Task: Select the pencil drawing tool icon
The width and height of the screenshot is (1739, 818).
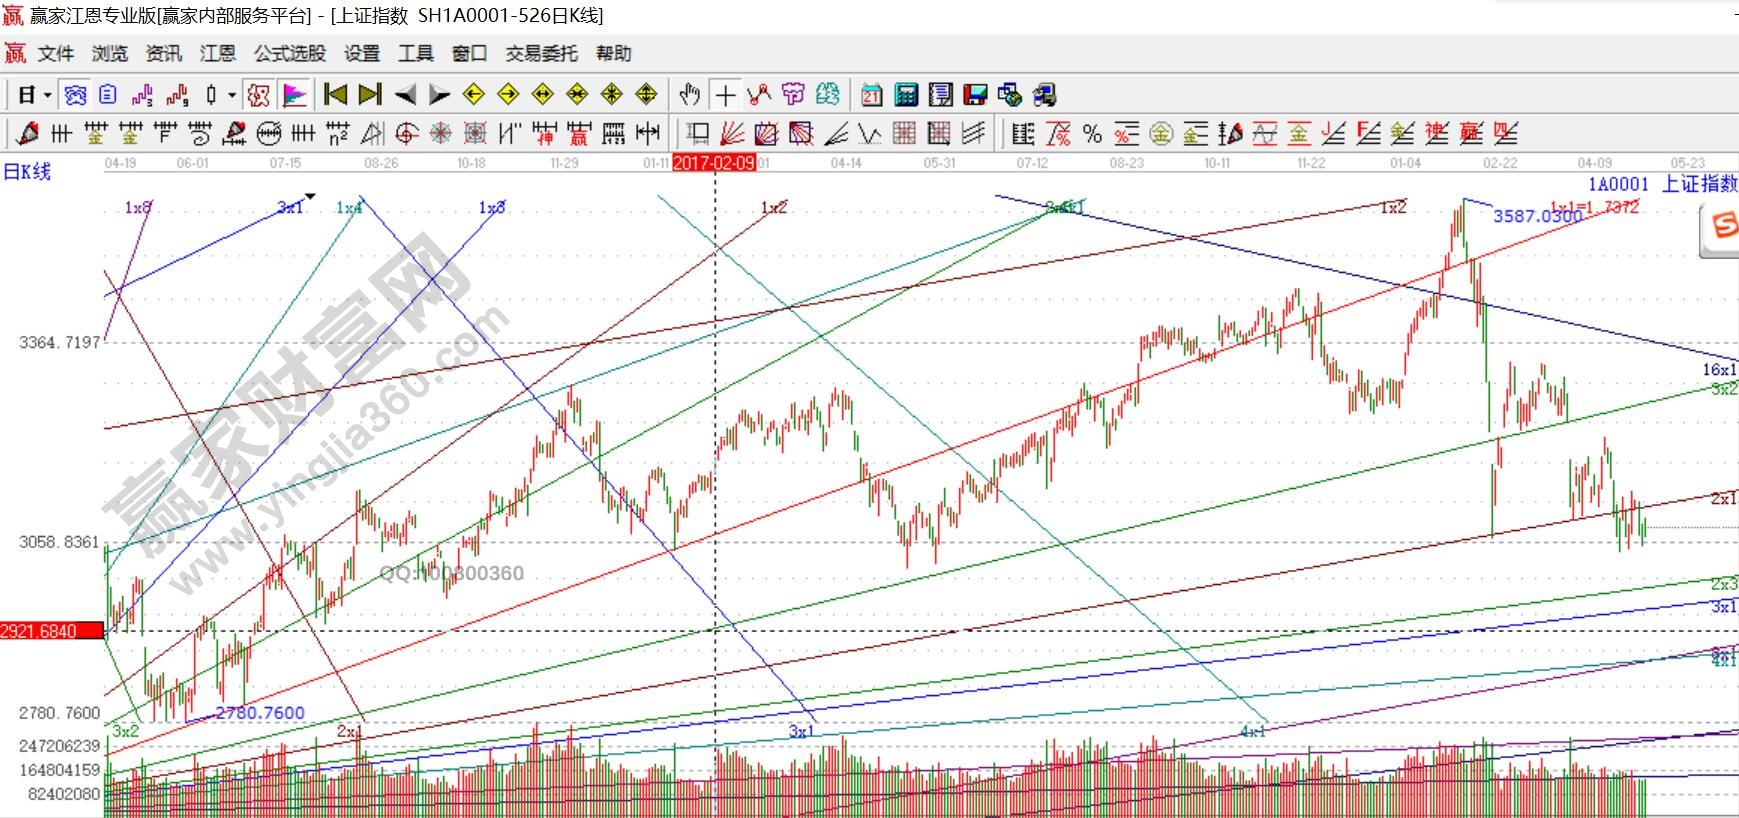Action: [28, 133]
